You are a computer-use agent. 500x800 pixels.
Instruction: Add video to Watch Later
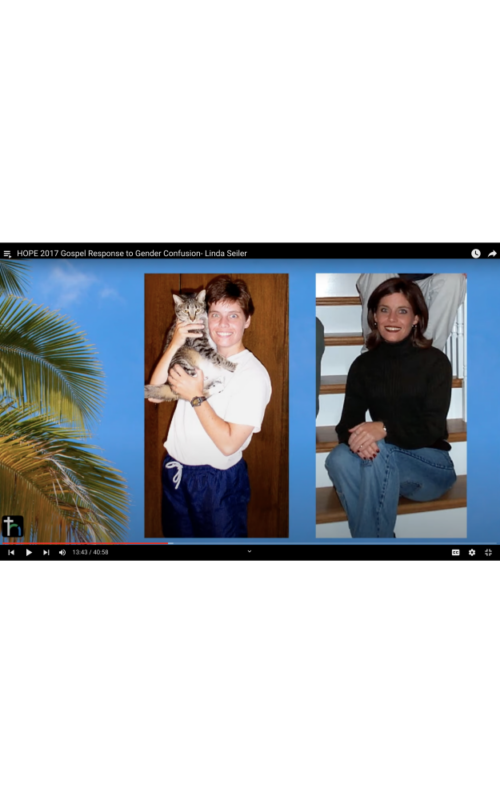click(x=476, y=254)
